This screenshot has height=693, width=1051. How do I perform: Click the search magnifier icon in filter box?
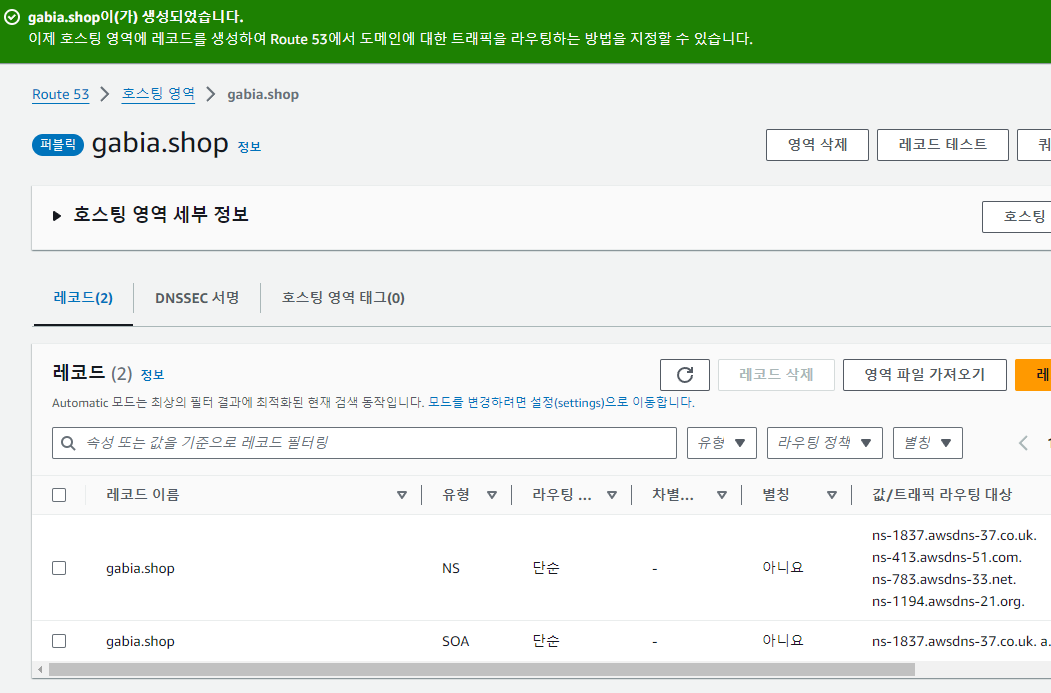pyautogui.click(x=68, y=443)
